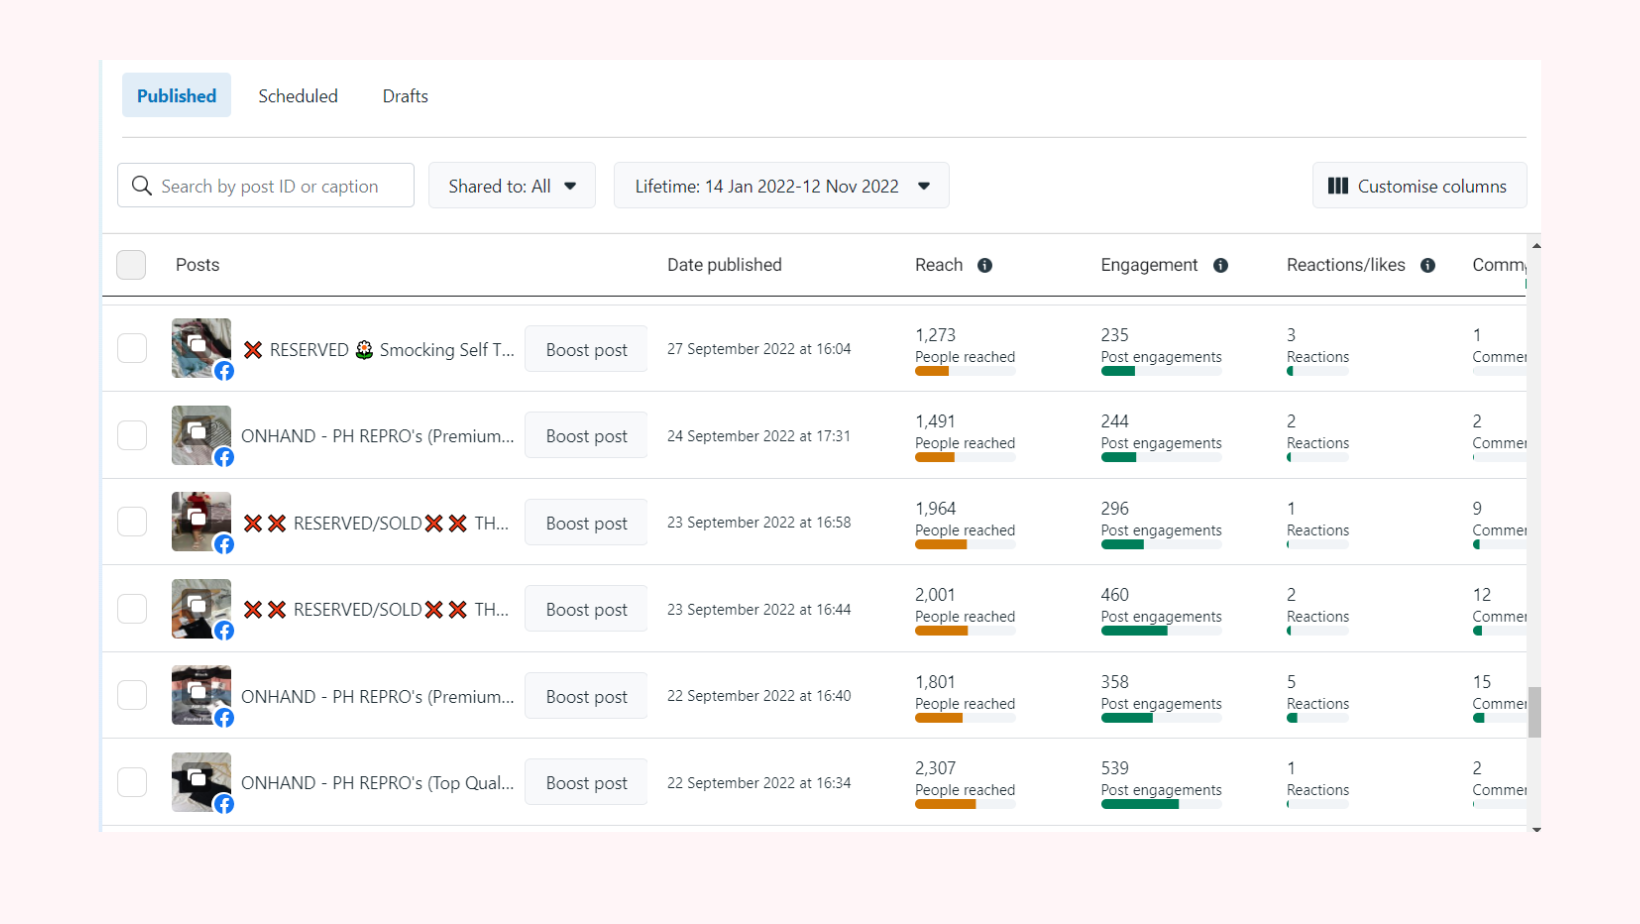Click Facebook badge on 27 September post
The width and height of the screenshot is (1640, 924).
[x=224, y=371]
